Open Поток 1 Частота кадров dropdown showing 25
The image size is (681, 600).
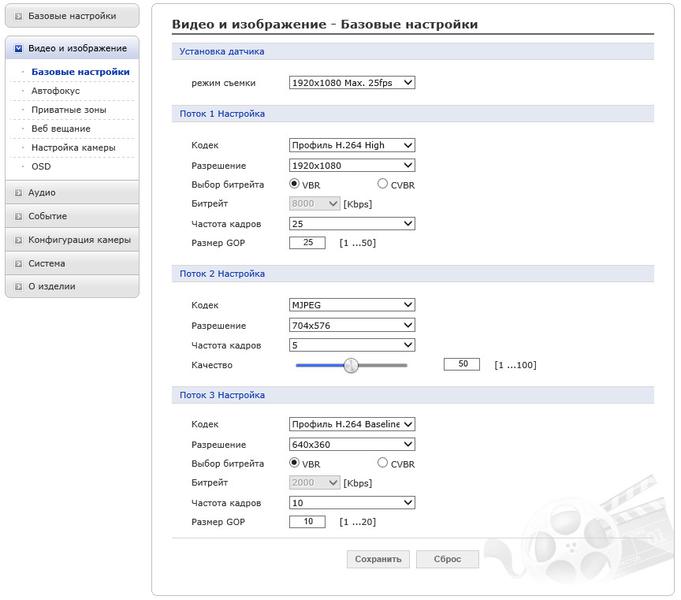click(x=352, y=224)
